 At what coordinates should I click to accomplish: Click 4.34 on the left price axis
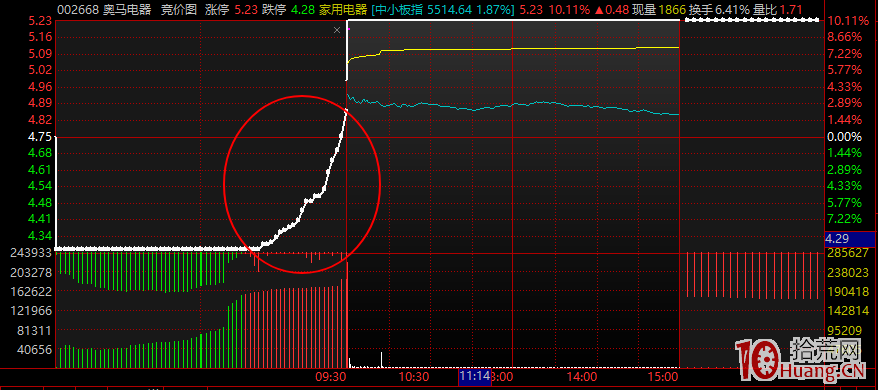coord(40,235)
